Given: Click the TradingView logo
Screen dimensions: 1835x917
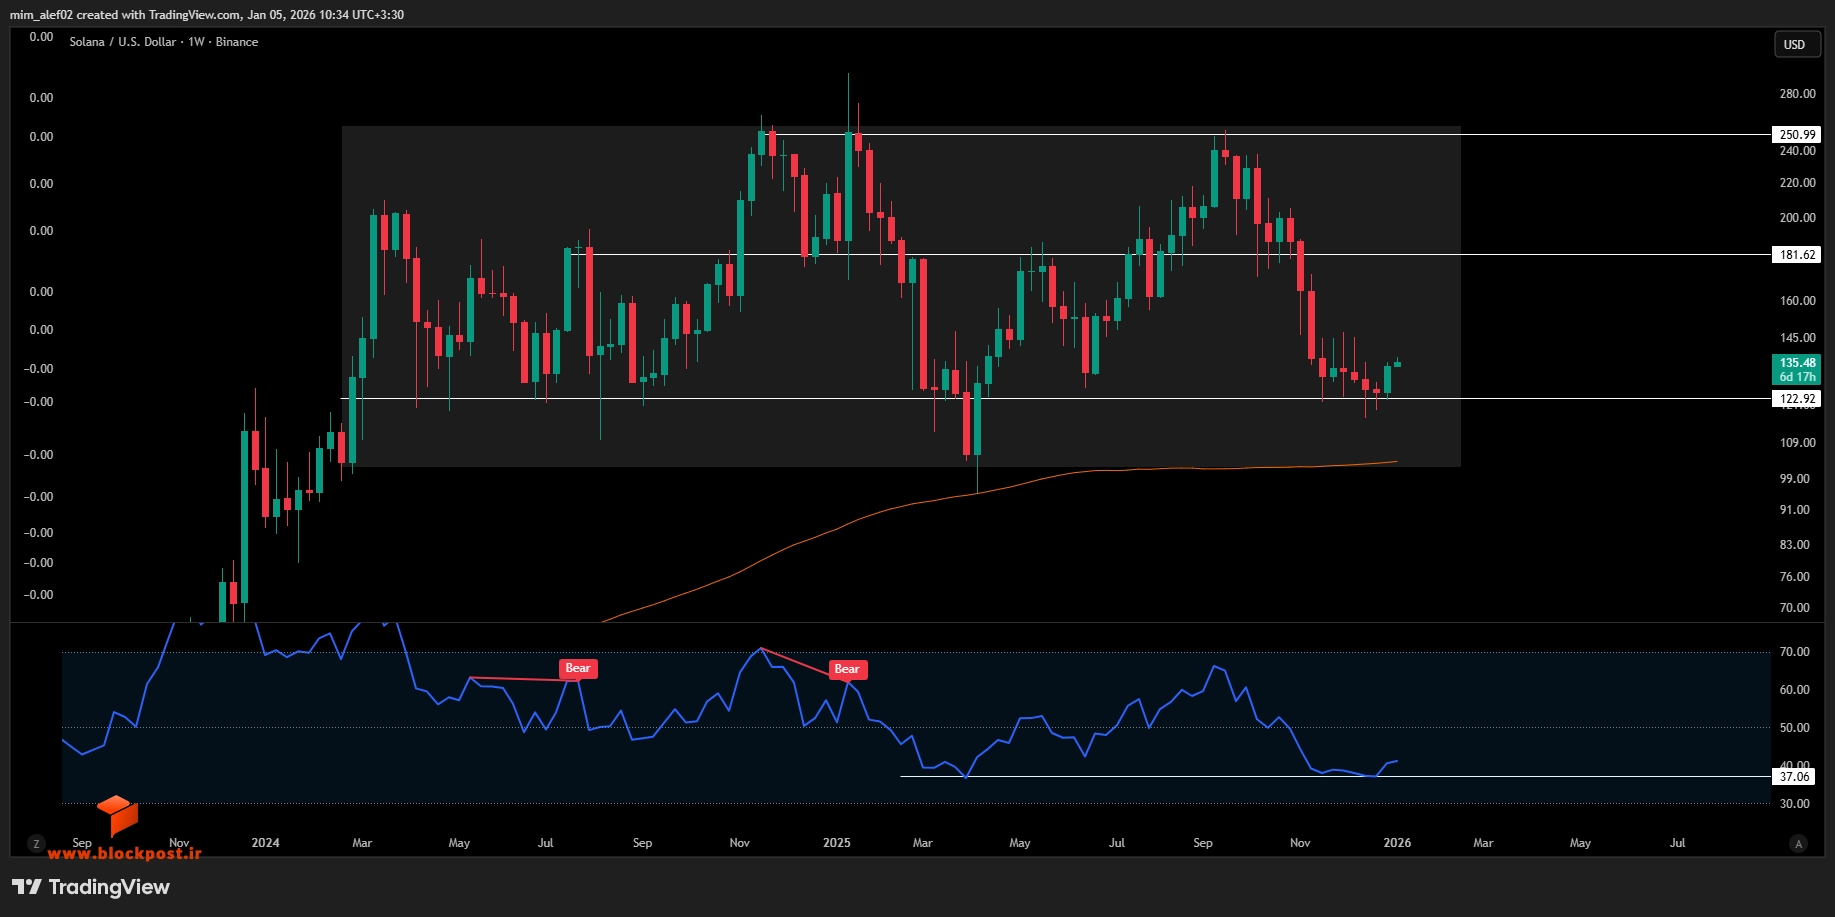Looking at the screenshot, I should tap(91, 887).
